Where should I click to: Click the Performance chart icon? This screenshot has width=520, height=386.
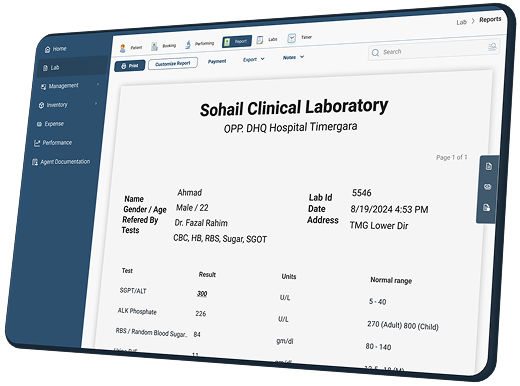37,143
